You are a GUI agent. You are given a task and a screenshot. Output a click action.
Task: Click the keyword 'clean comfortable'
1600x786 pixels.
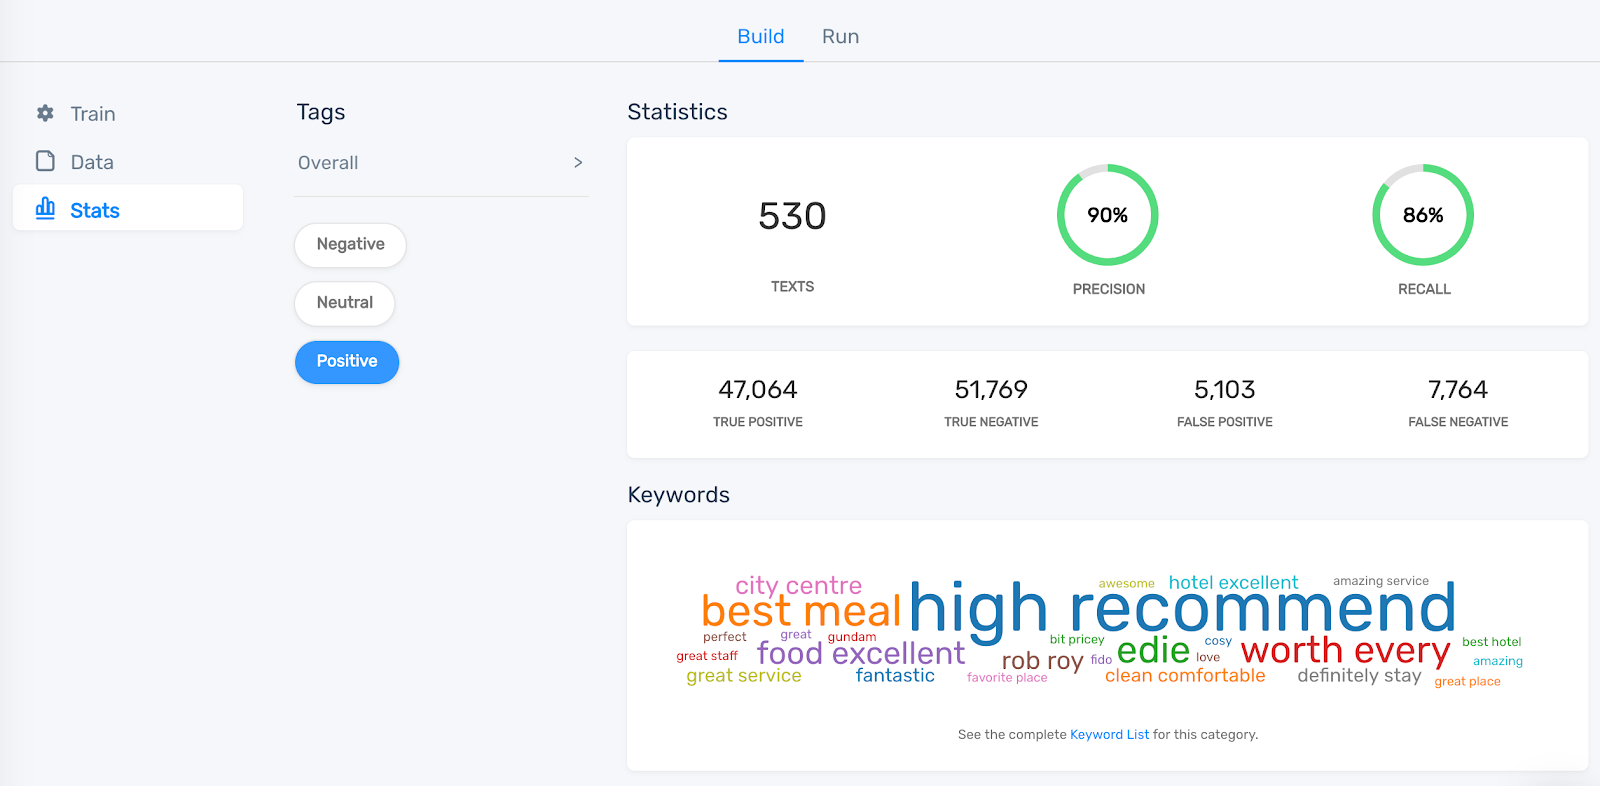click(1185, 675)
